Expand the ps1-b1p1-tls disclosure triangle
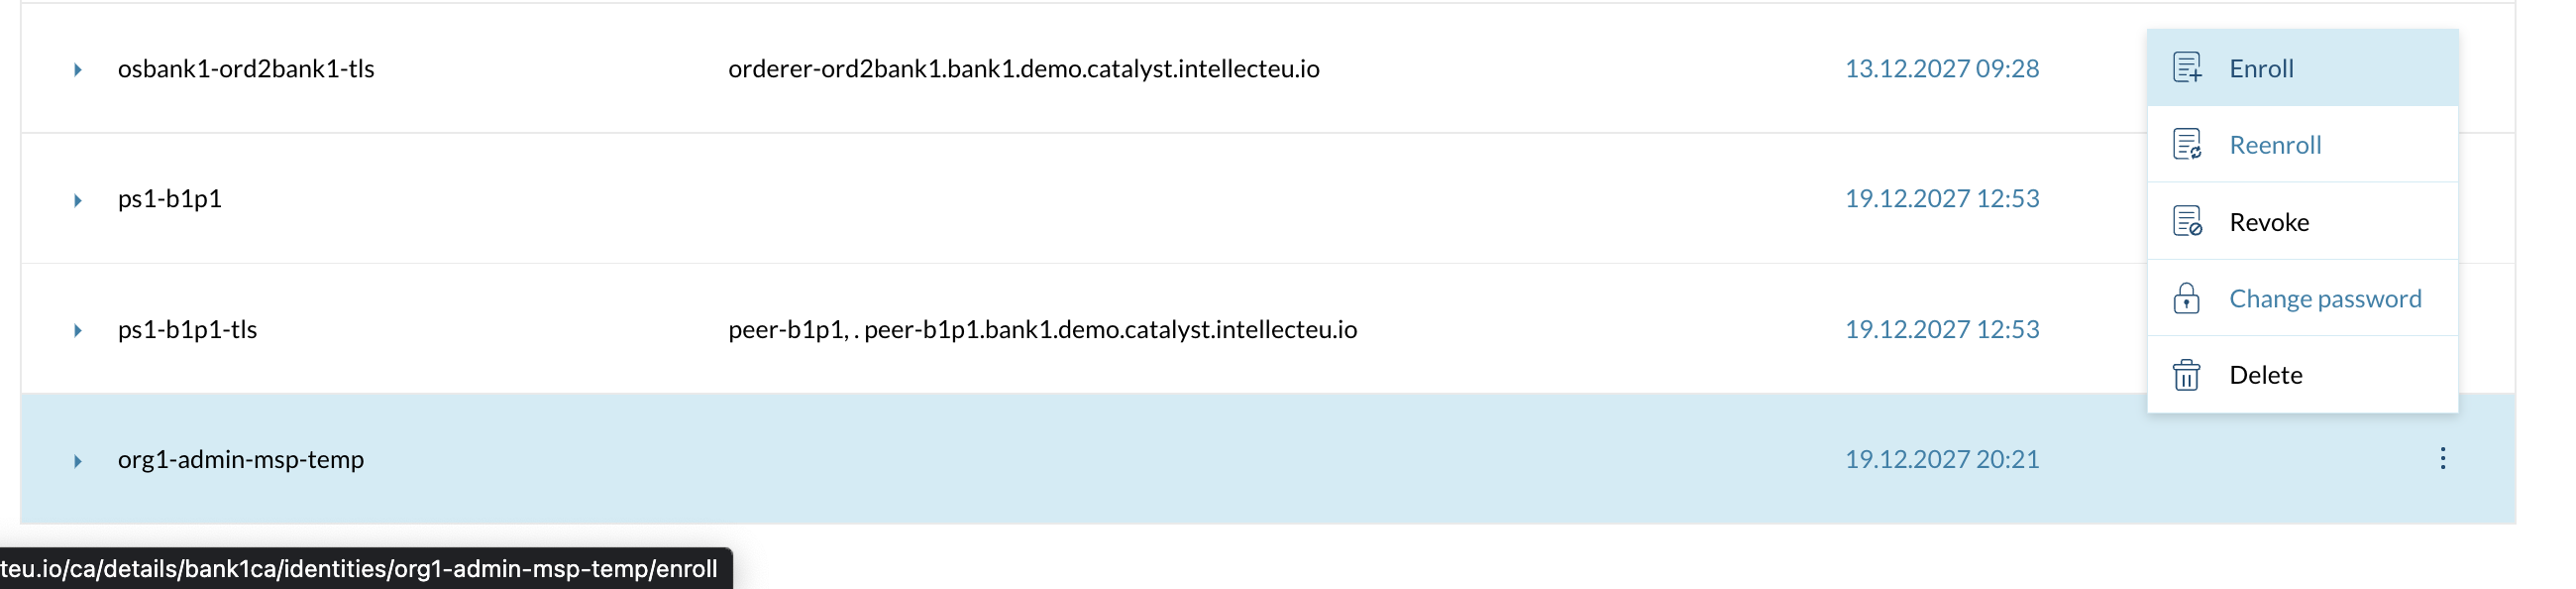 pos(79,329)
